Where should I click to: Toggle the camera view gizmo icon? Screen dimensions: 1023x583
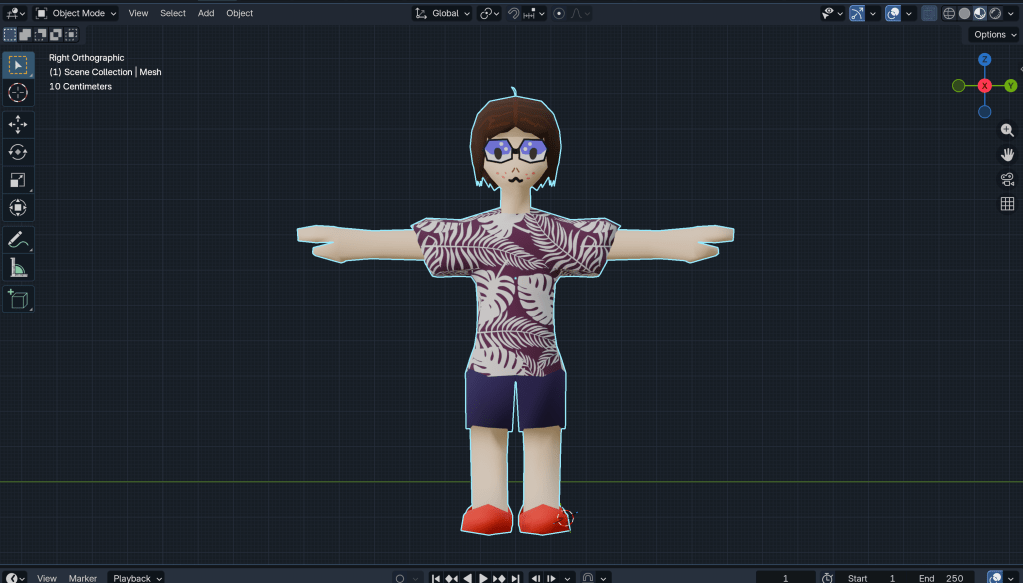1007,179
